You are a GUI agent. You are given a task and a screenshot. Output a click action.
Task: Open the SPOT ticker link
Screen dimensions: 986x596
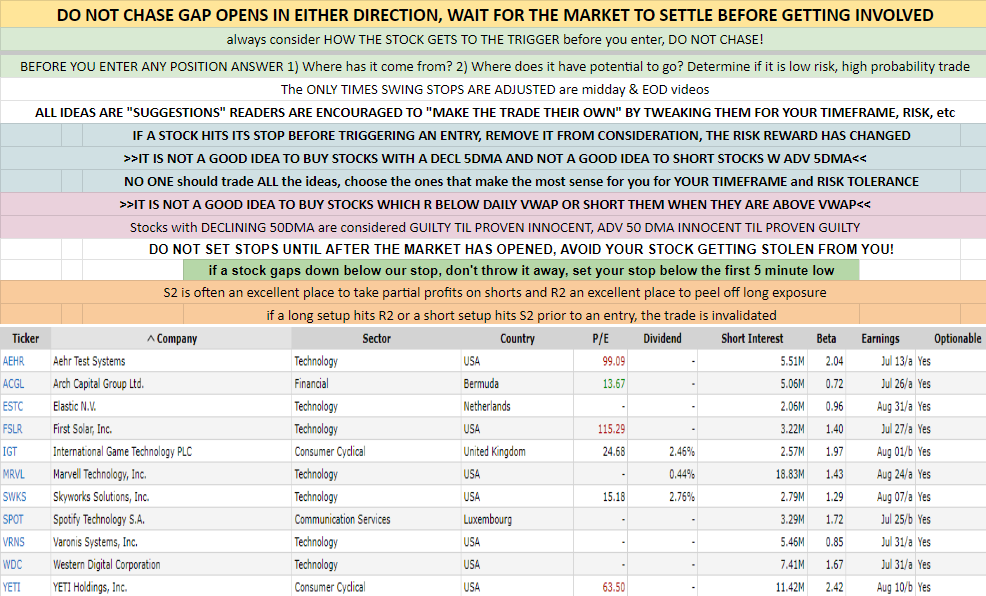[x=13, y=519]
